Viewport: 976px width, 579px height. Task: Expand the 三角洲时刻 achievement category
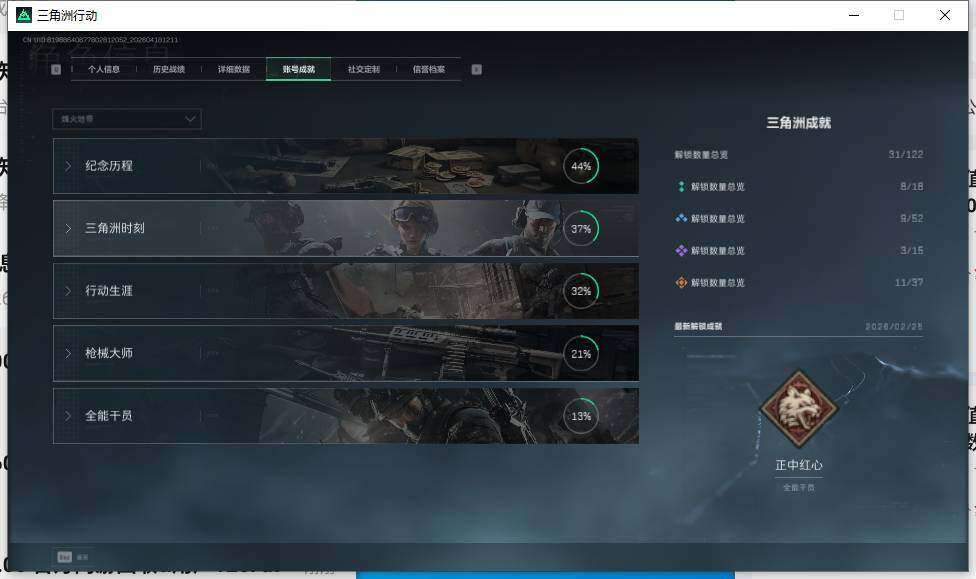pos(345,228)
